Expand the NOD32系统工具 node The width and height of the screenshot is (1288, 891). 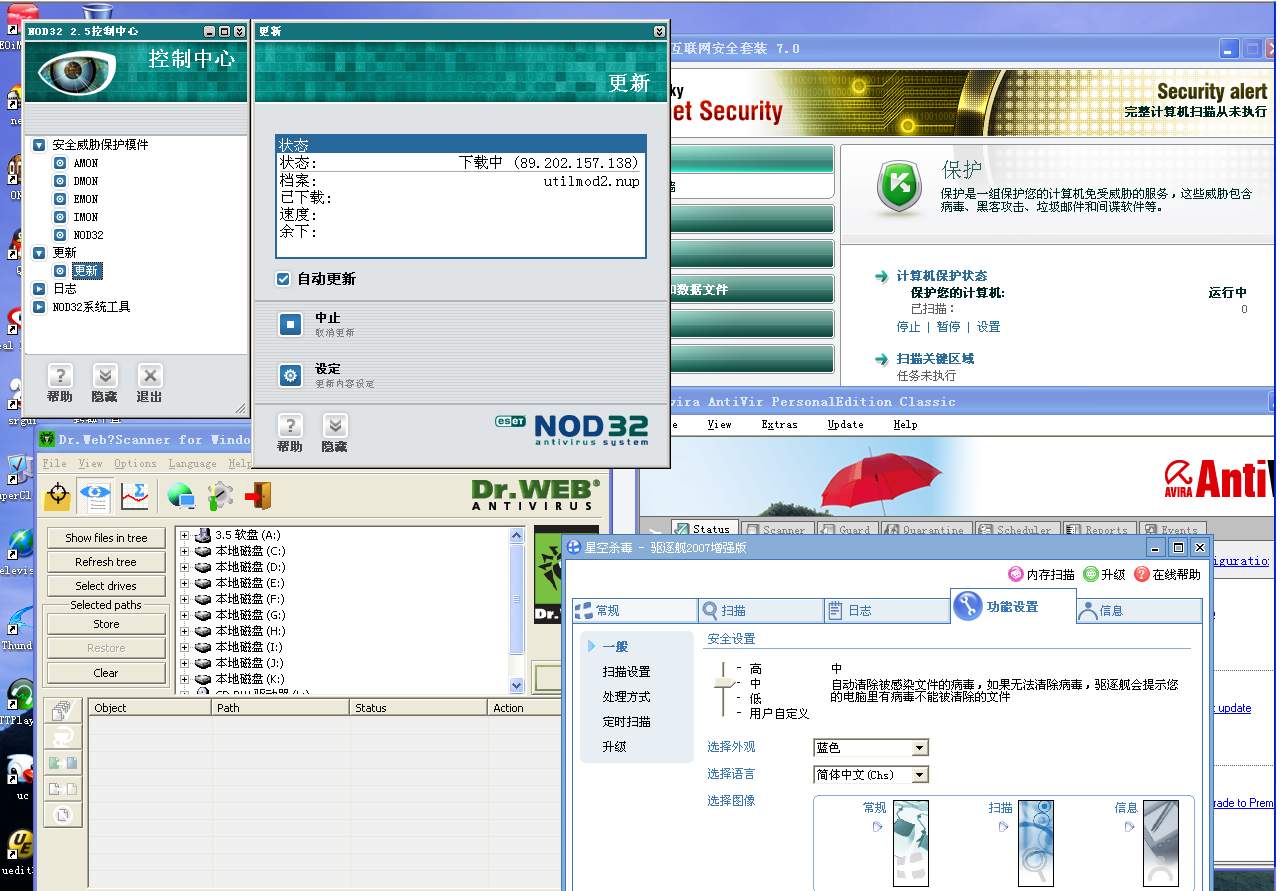[x=39, y=307]
